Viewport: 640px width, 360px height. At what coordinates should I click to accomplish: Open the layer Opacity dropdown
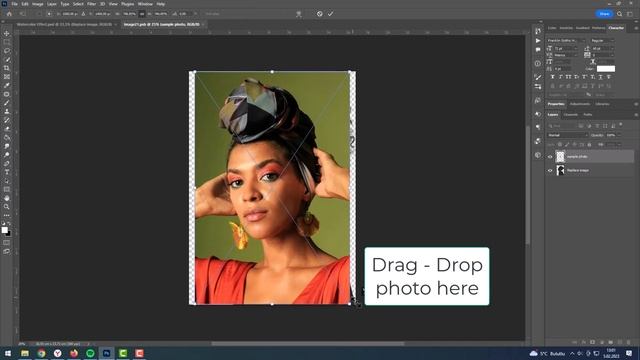point(618,135)
